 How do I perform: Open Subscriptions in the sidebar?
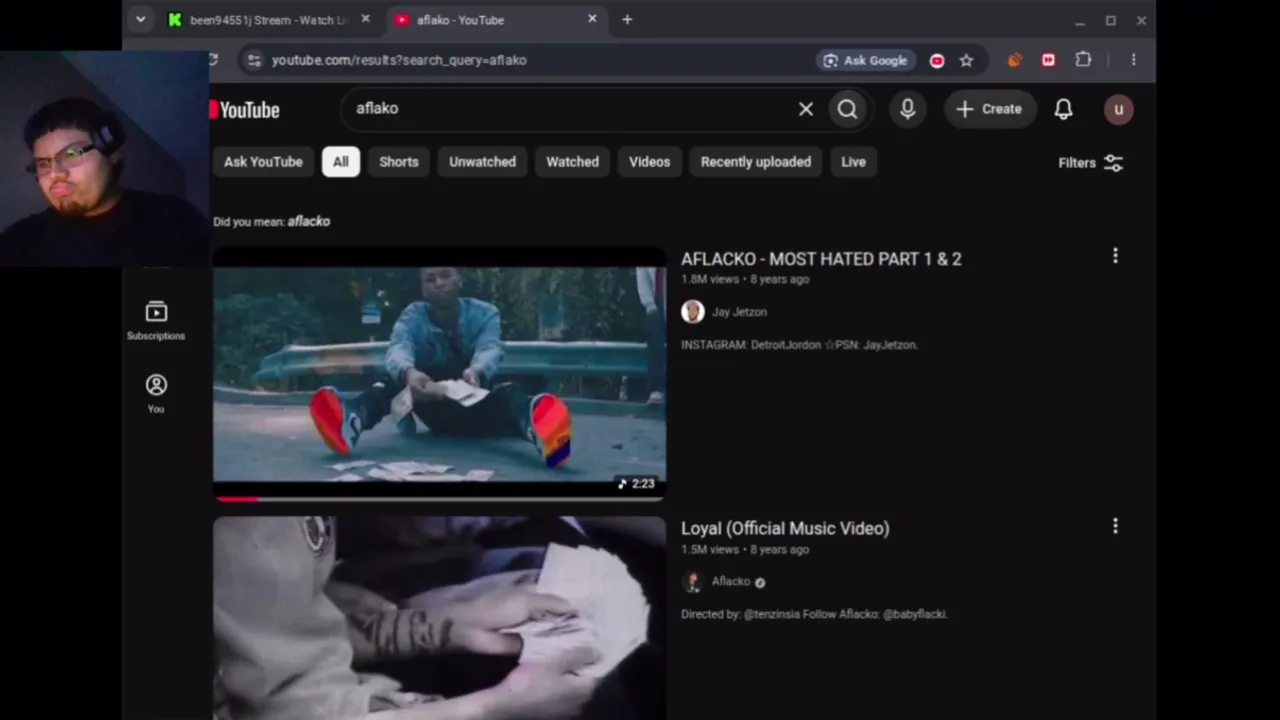156,321
